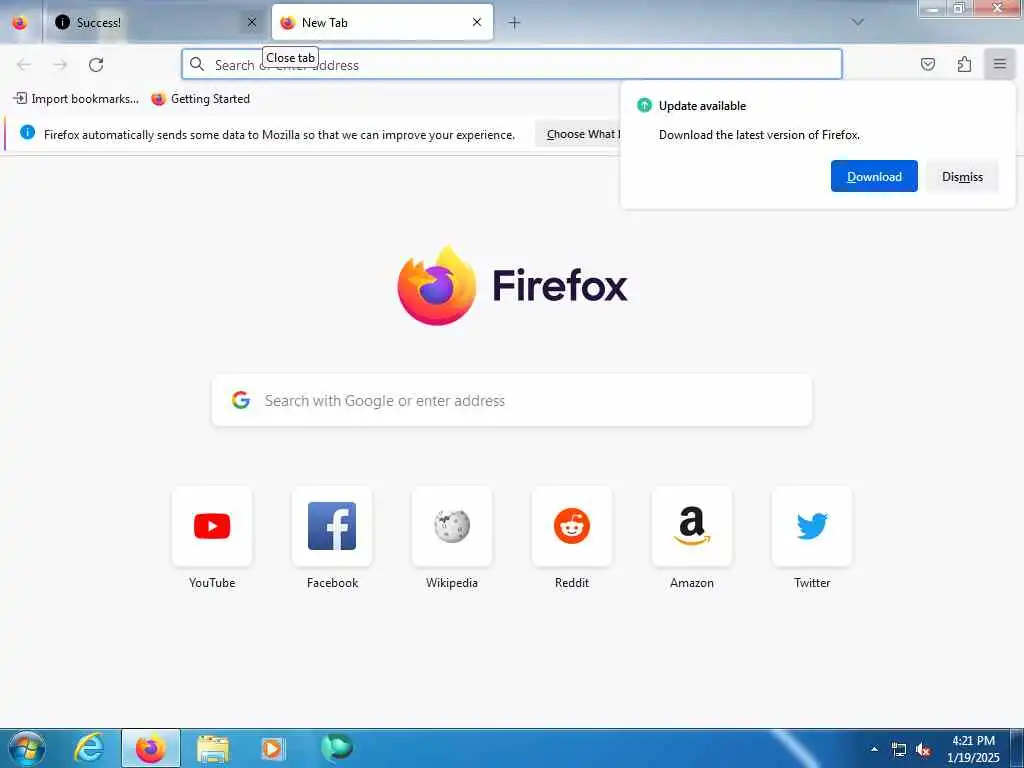Click the Save to Pocket icon
This screenshot has width=1024, height=768.
(927, 64)
